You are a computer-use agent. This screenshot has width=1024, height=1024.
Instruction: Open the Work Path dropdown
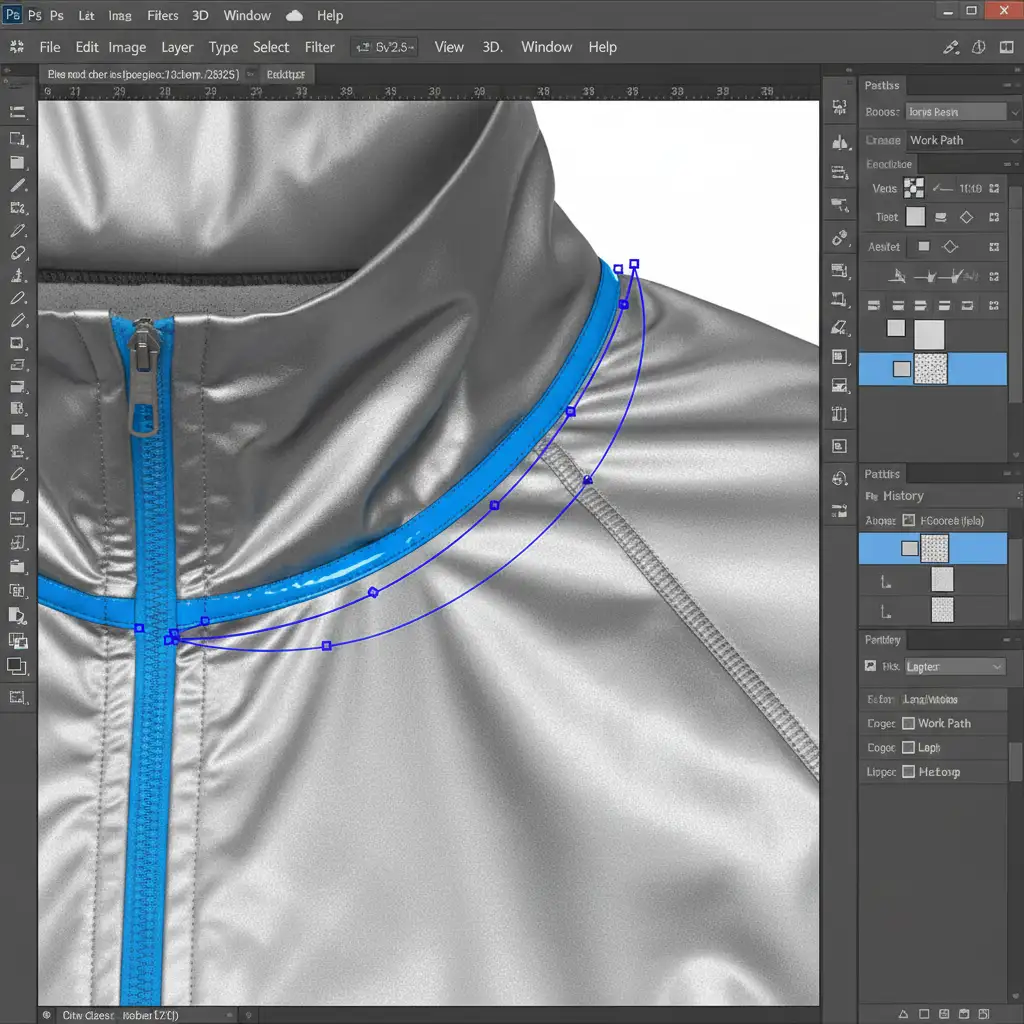[x=962, y=140]
